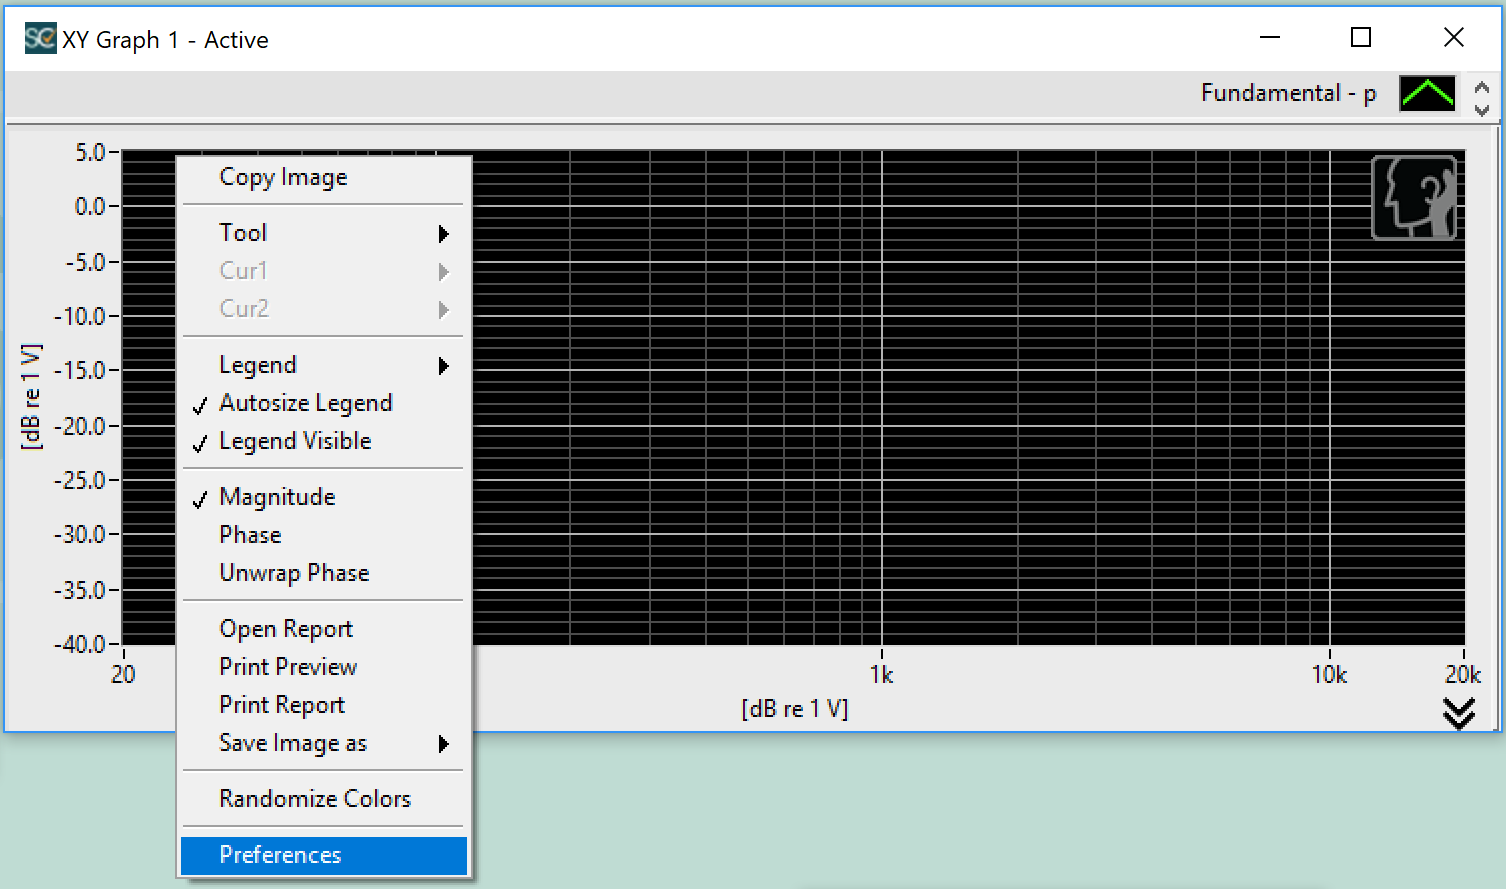Maximize the XY Graph 1 window
Image resolution: width=1506 pixels, height=889 pixels.
(1361, 38)
